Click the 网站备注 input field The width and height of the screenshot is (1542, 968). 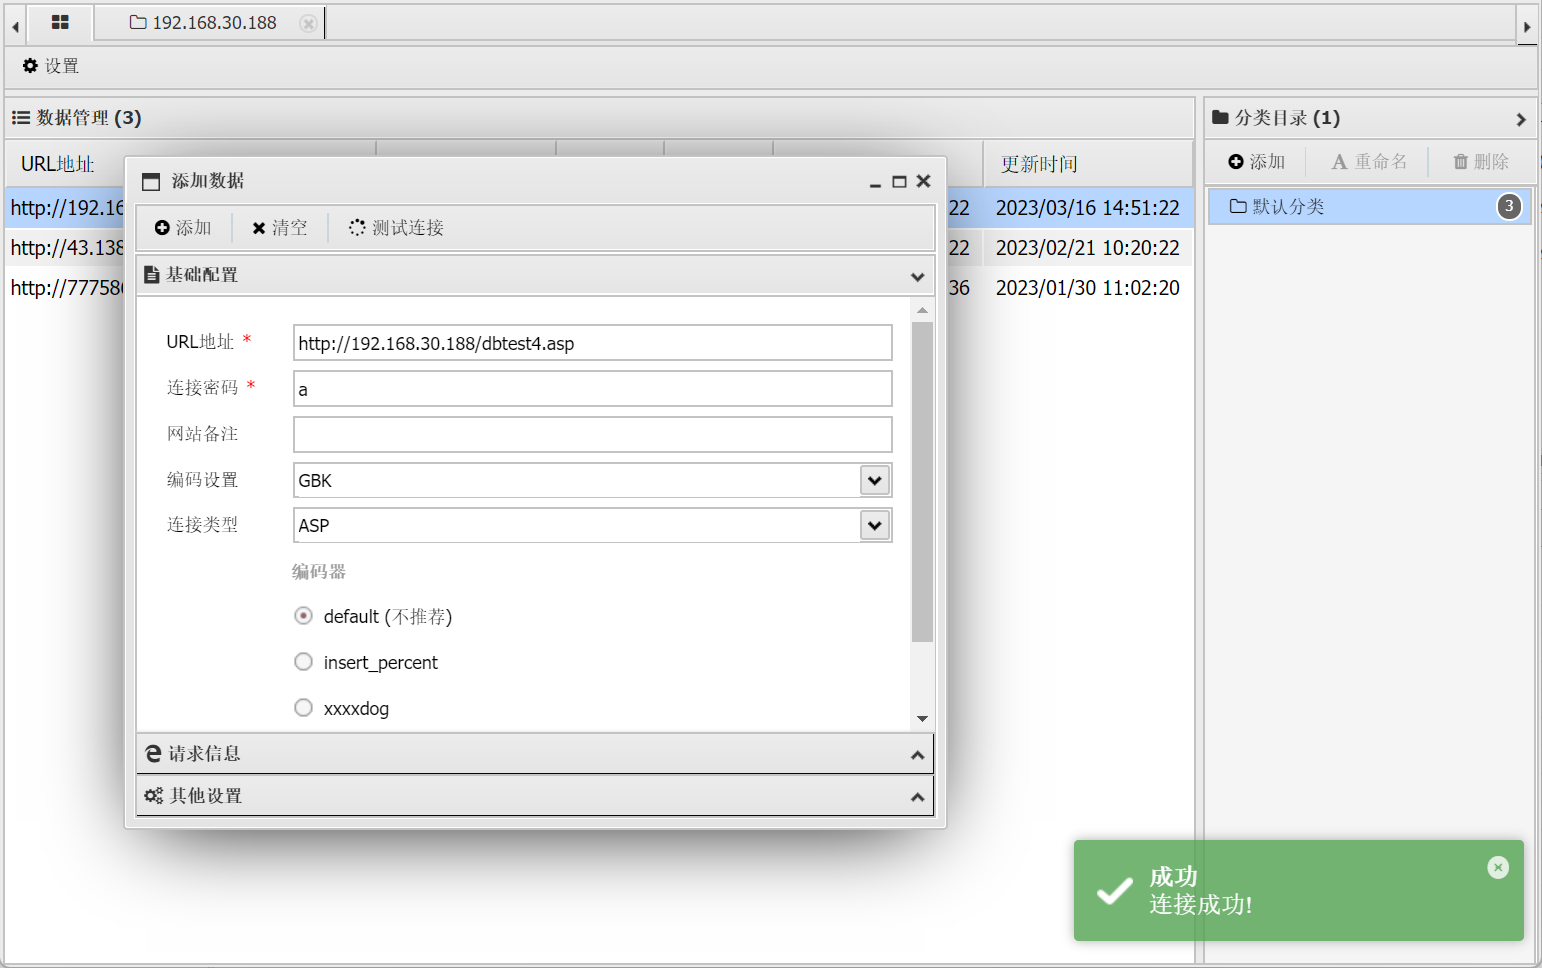(x=593, y=435)
